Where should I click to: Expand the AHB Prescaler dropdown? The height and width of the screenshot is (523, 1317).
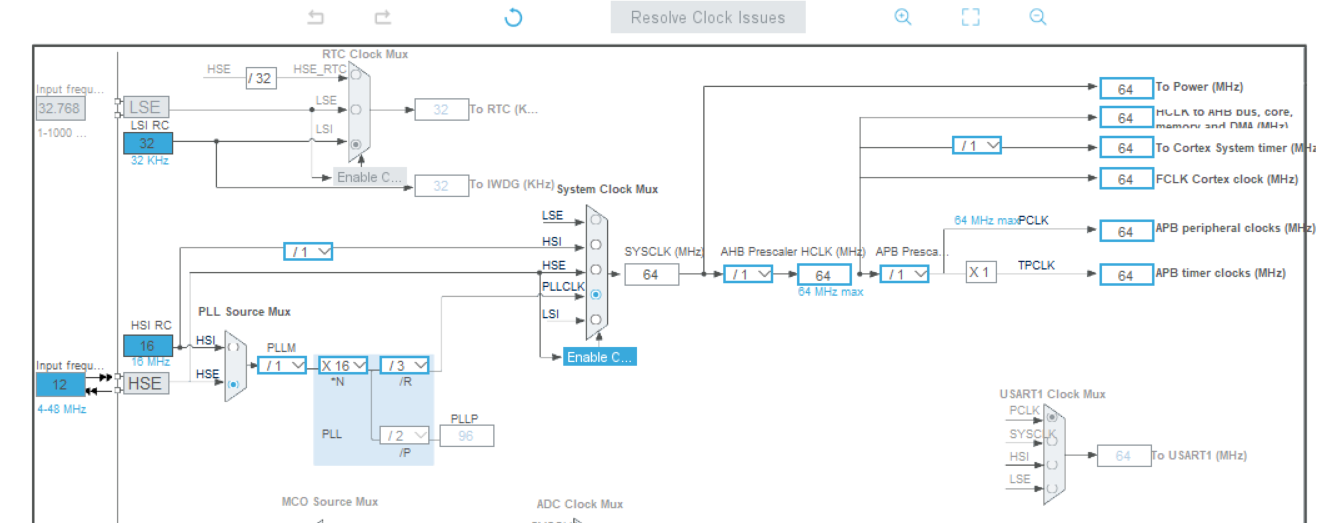(x=748, y=275)
